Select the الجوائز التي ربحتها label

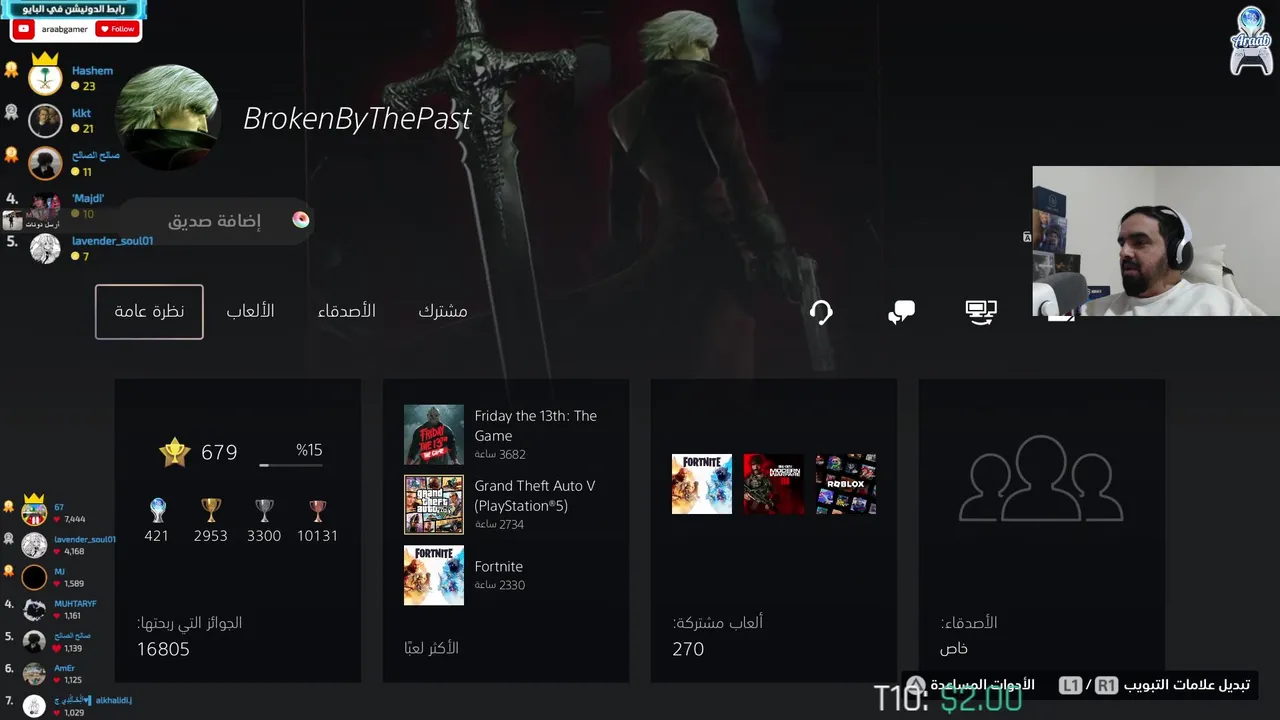[190, 623]
